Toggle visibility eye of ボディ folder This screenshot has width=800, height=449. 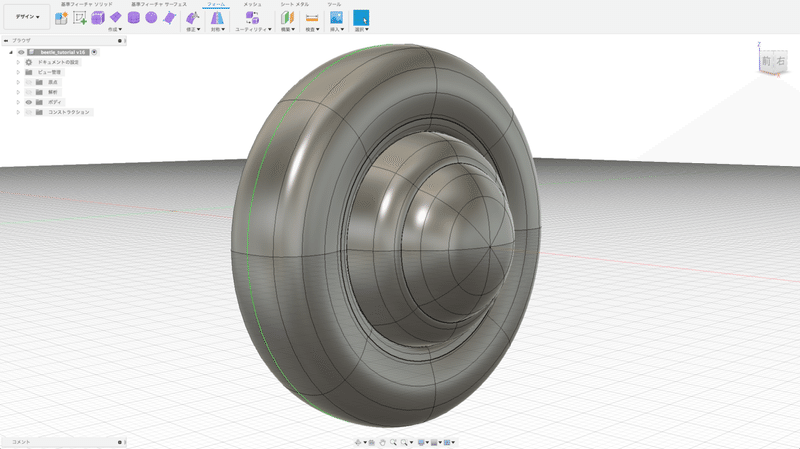coord(29,102)
